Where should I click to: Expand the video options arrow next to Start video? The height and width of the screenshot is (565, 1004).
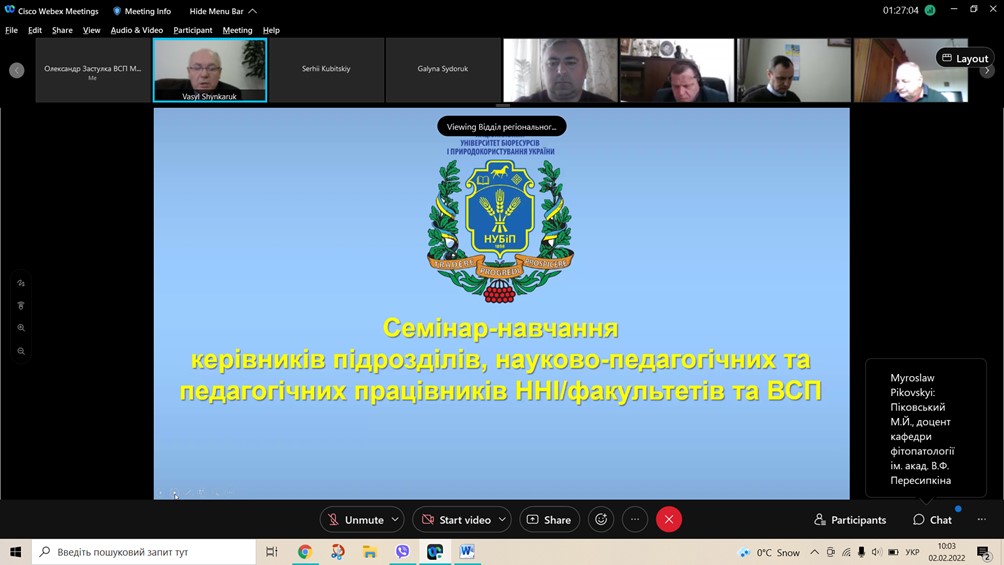(503, 520)
